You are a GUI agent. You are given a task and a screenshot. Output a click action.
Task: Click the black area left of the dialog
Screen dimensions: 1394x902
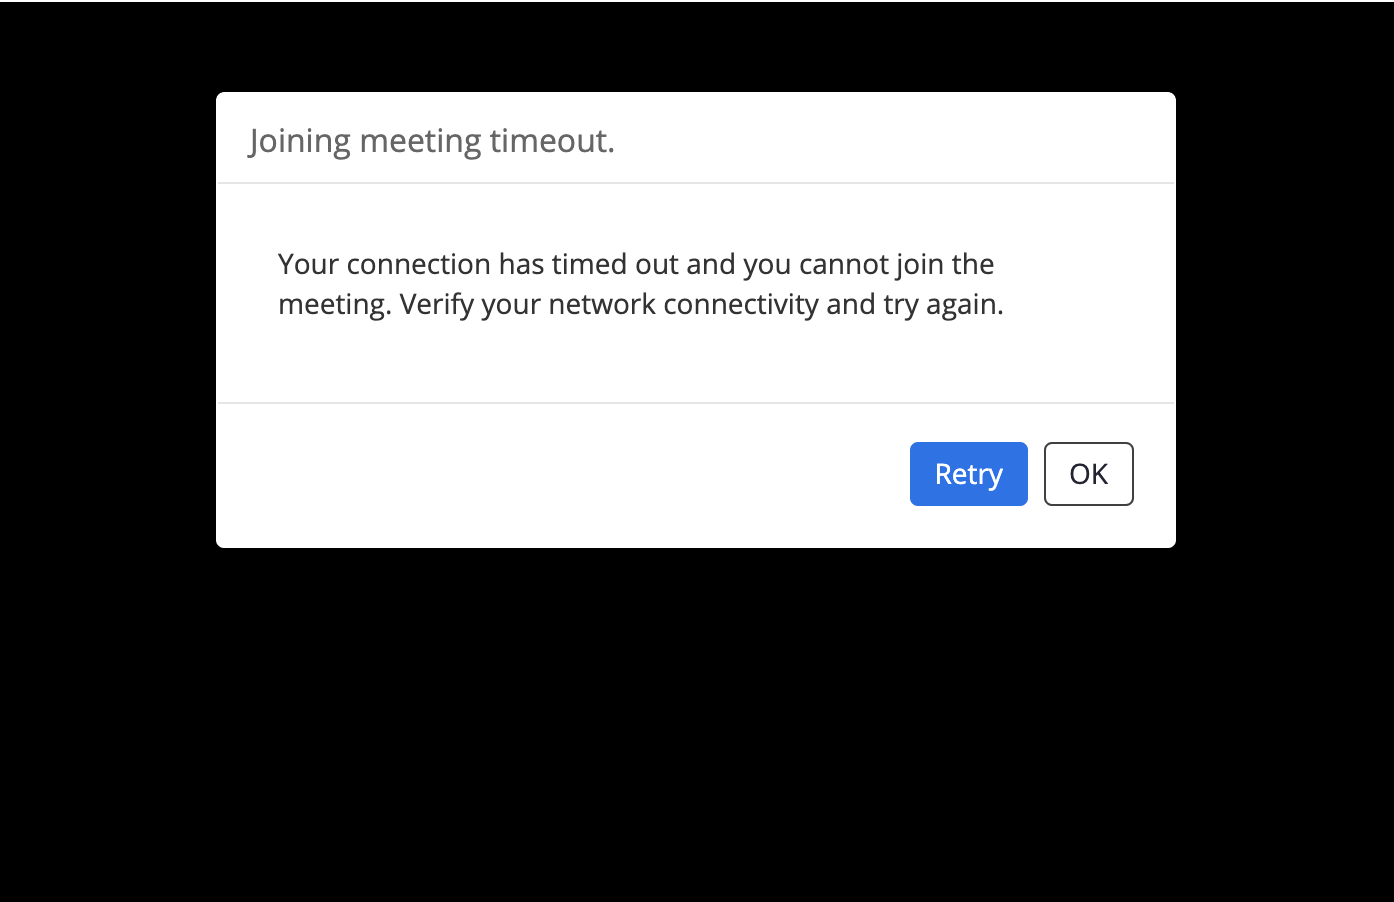(x=107, y=320)
